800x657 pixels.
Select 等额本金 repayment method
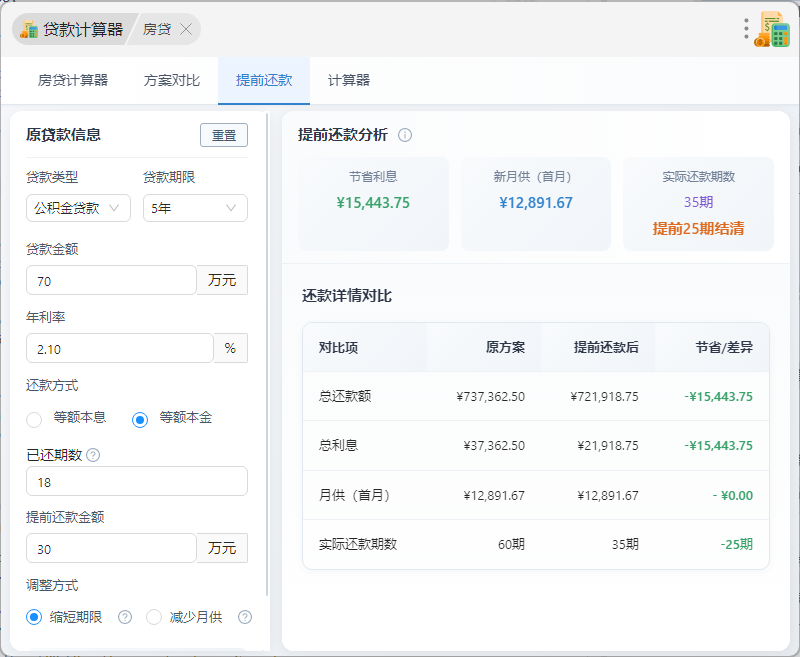point(141,419)
